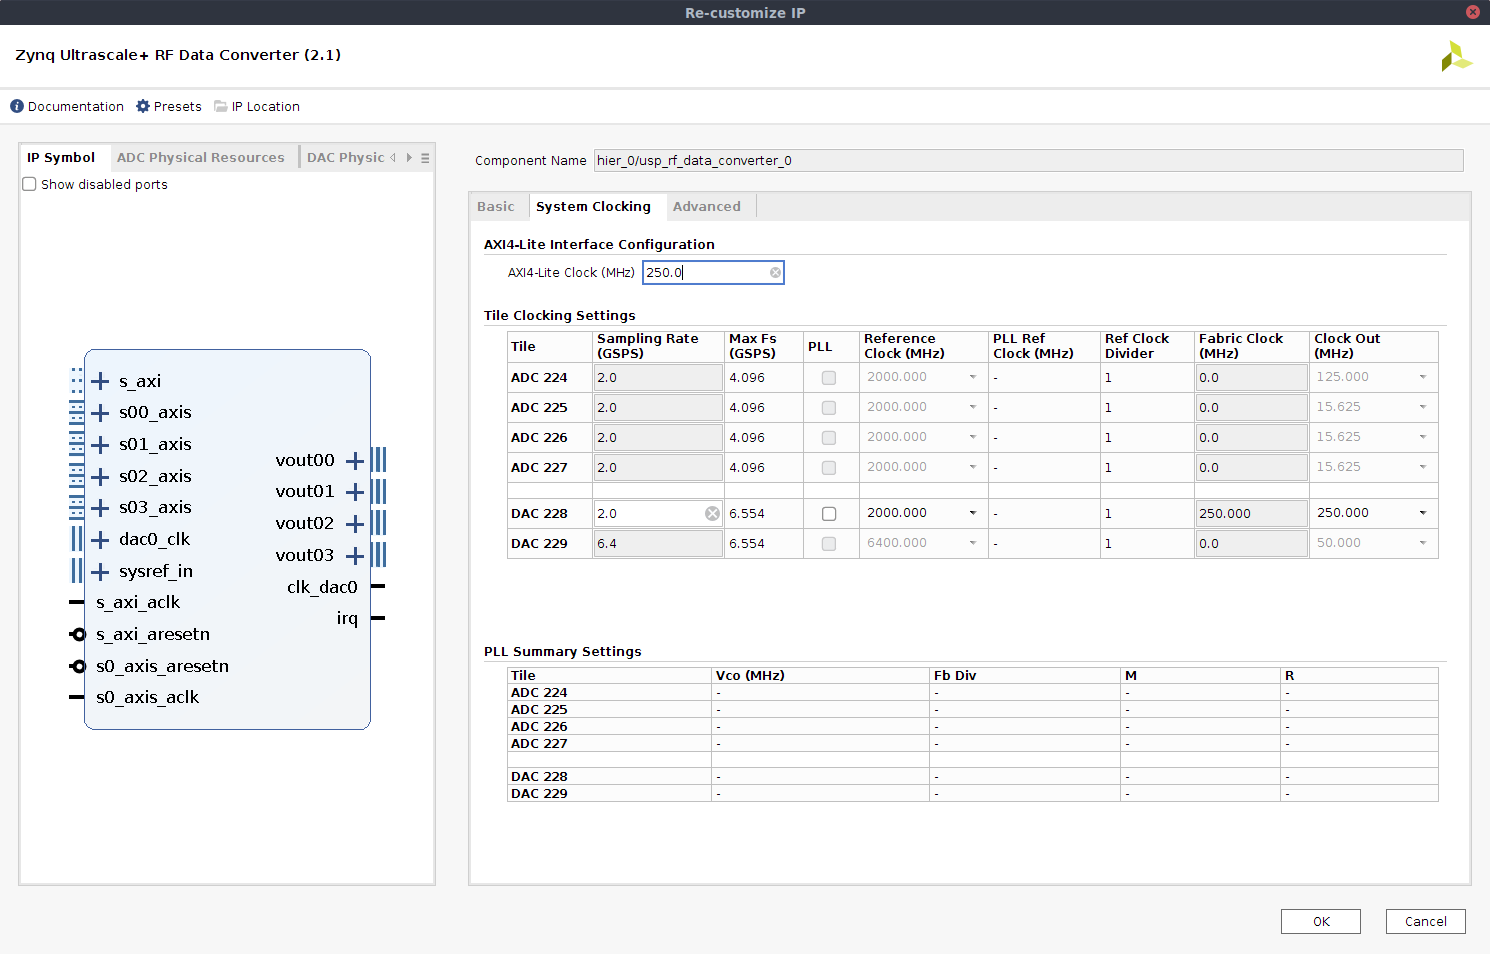1490x954 pixels.
Task: Switch to the Advanced tab
Action: (707, 207)
